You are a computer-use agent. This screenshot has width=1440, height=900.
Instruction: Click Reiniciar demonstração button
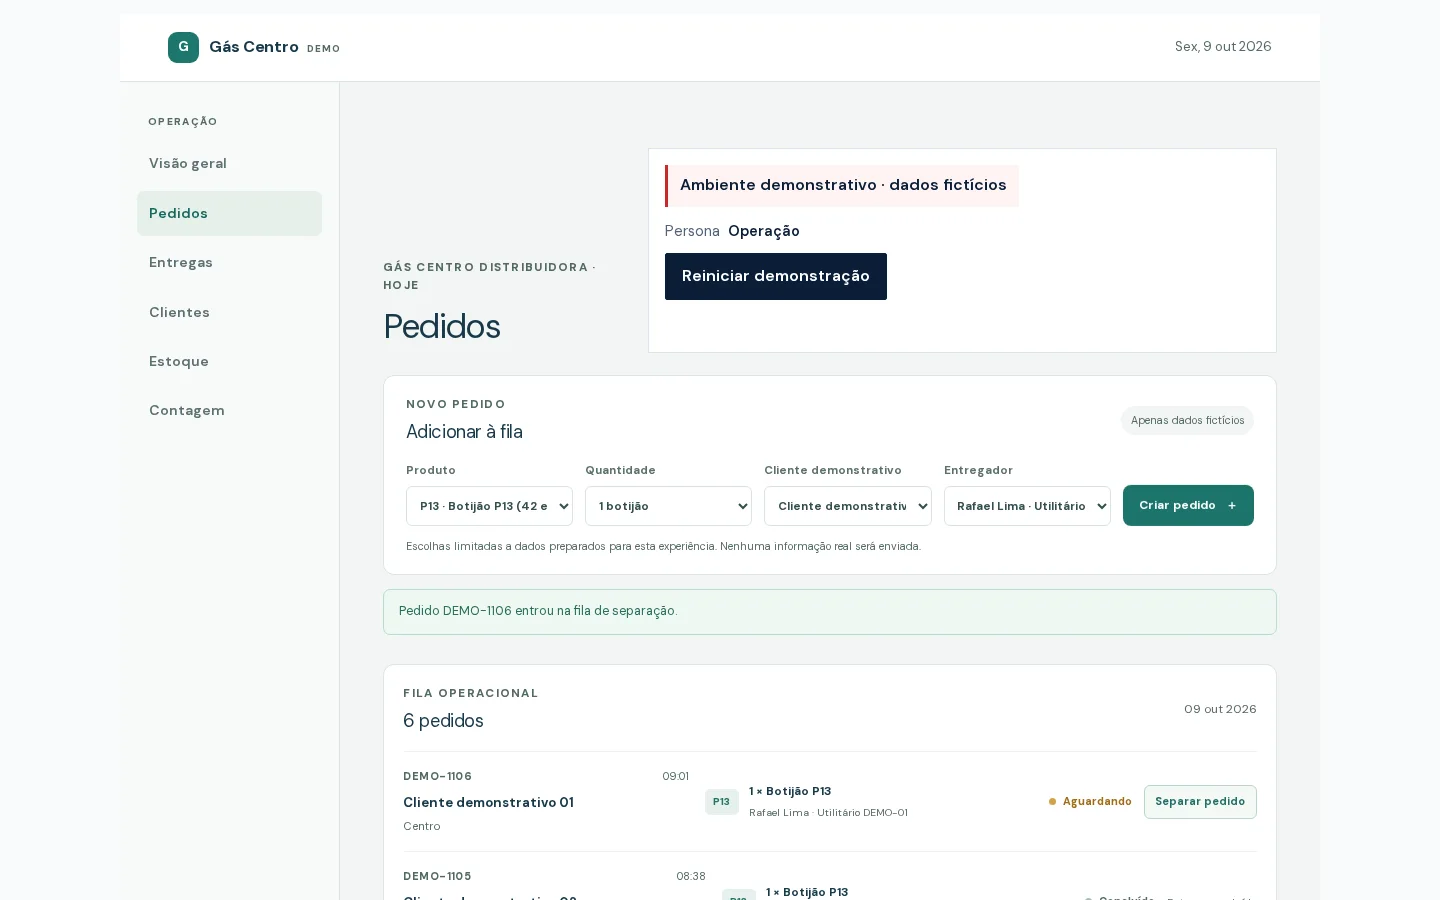click(x=776, y=276)
